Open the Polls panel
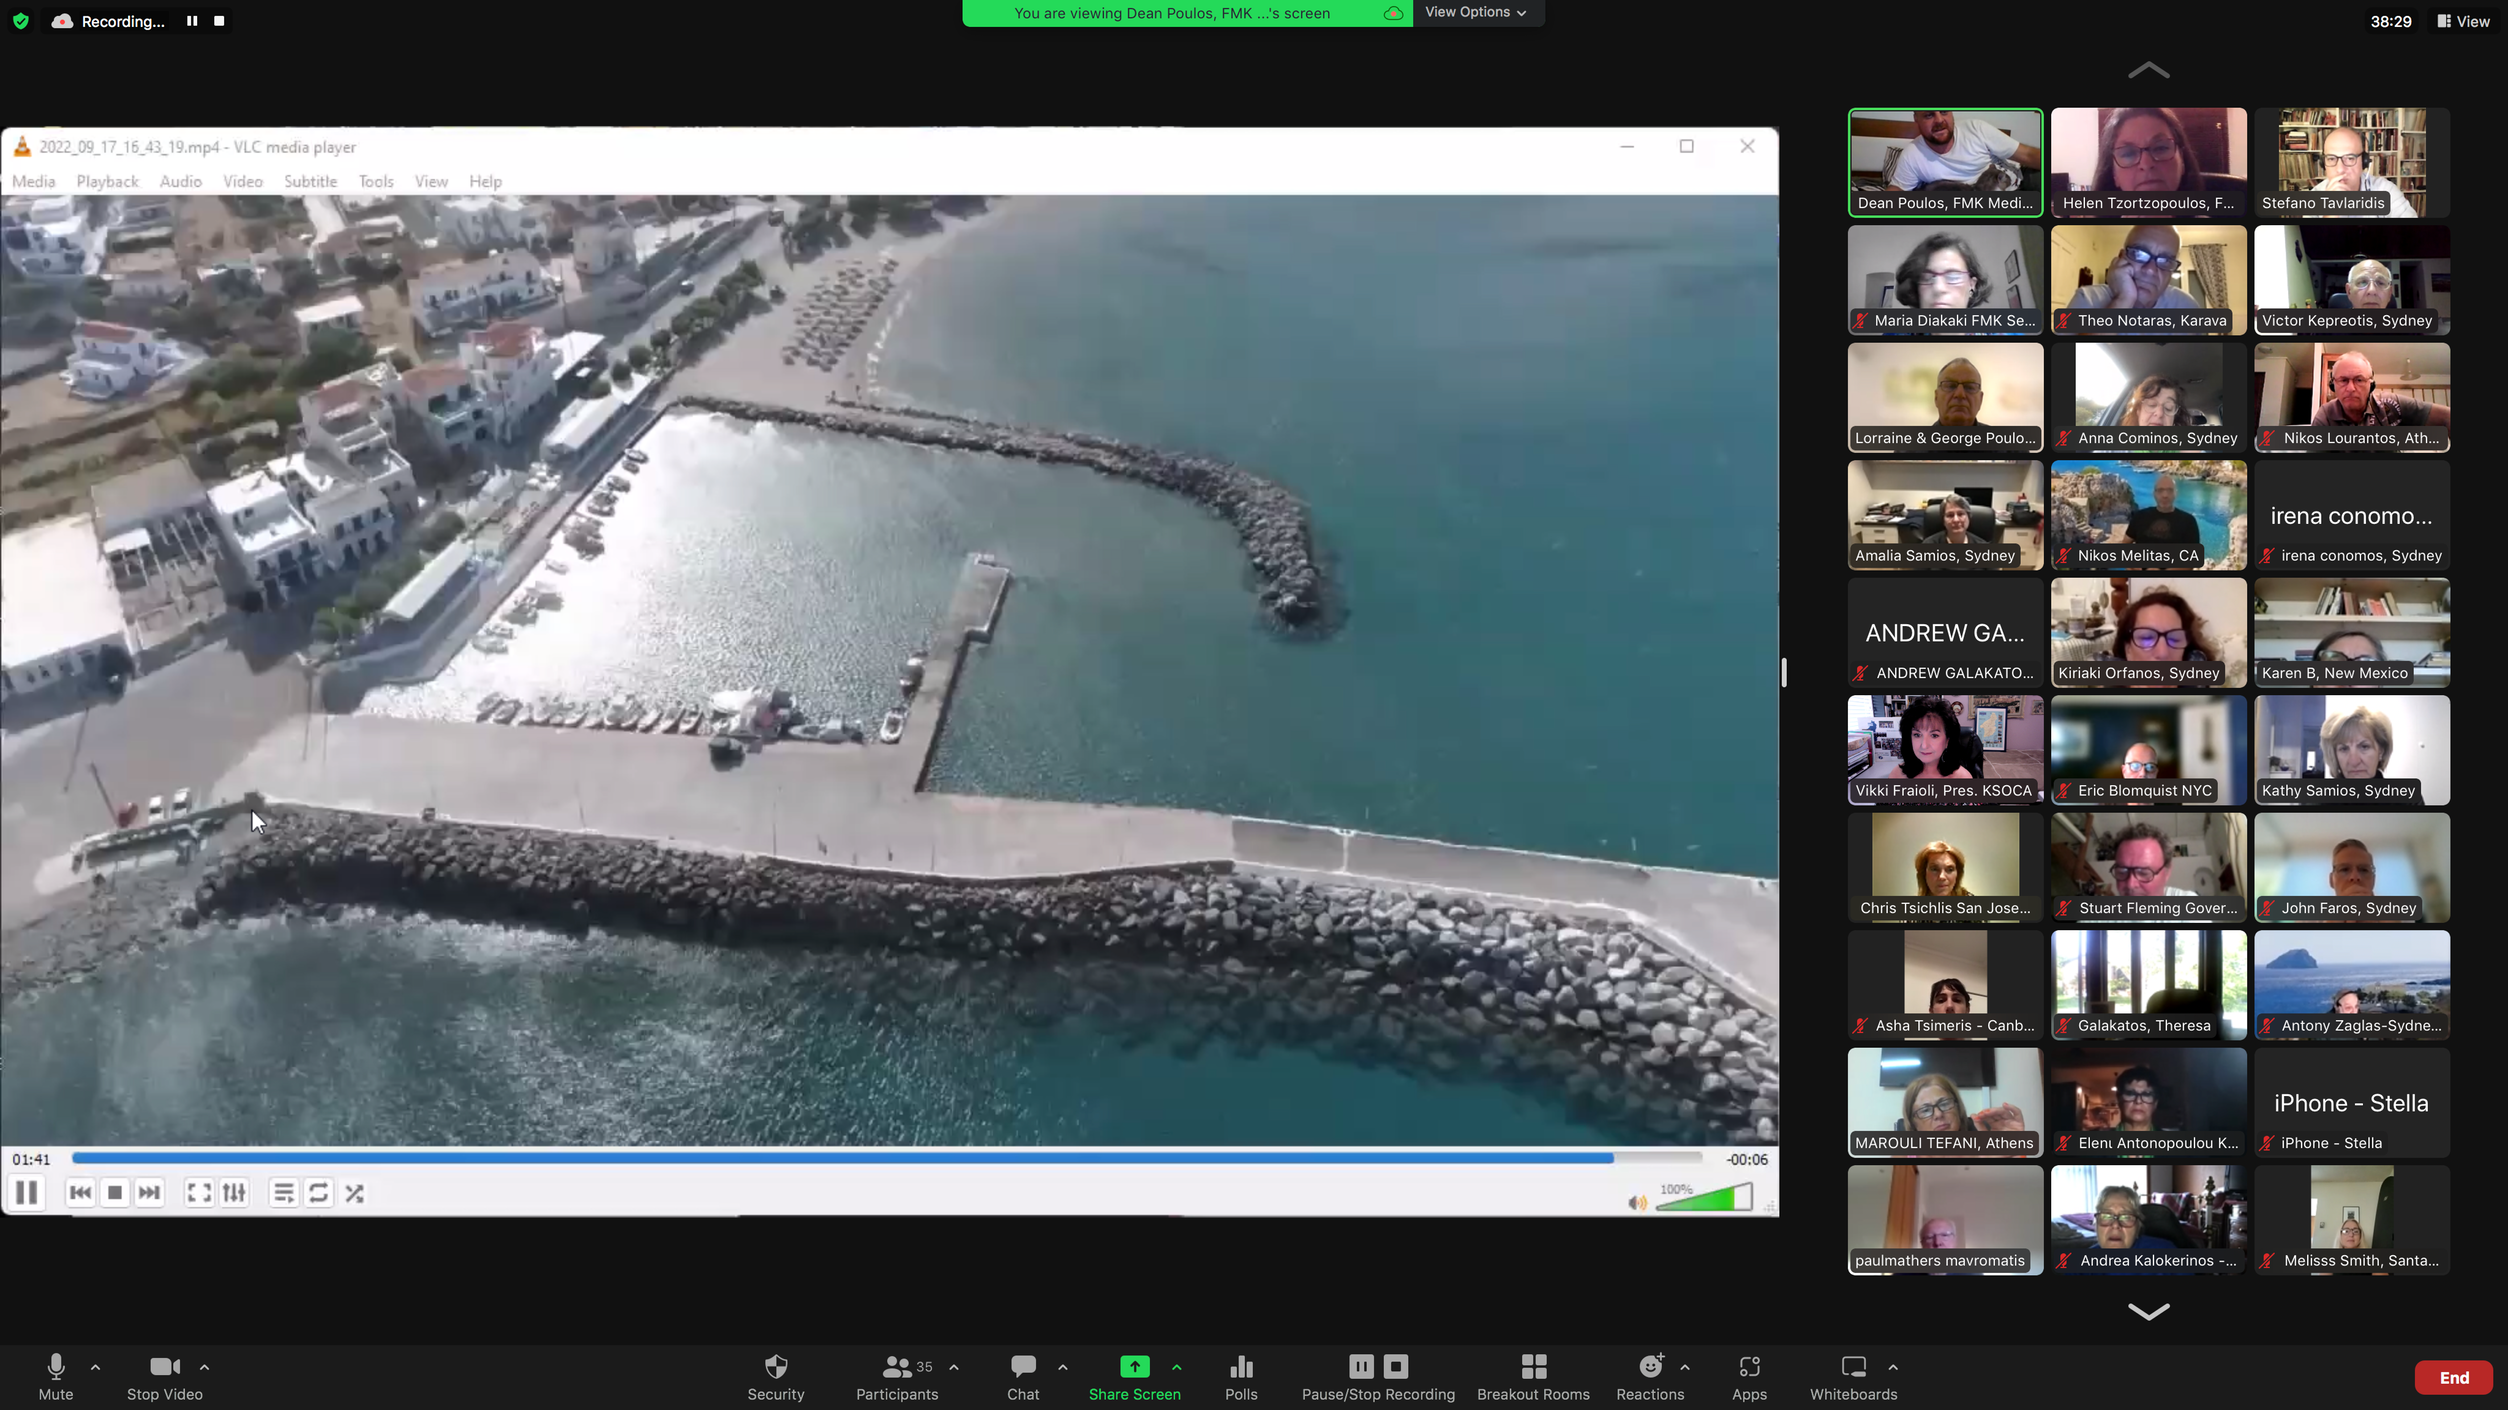The width and height of the screenshot is (2508, 1410). pyautogui.click(x=1240, y=1376)
